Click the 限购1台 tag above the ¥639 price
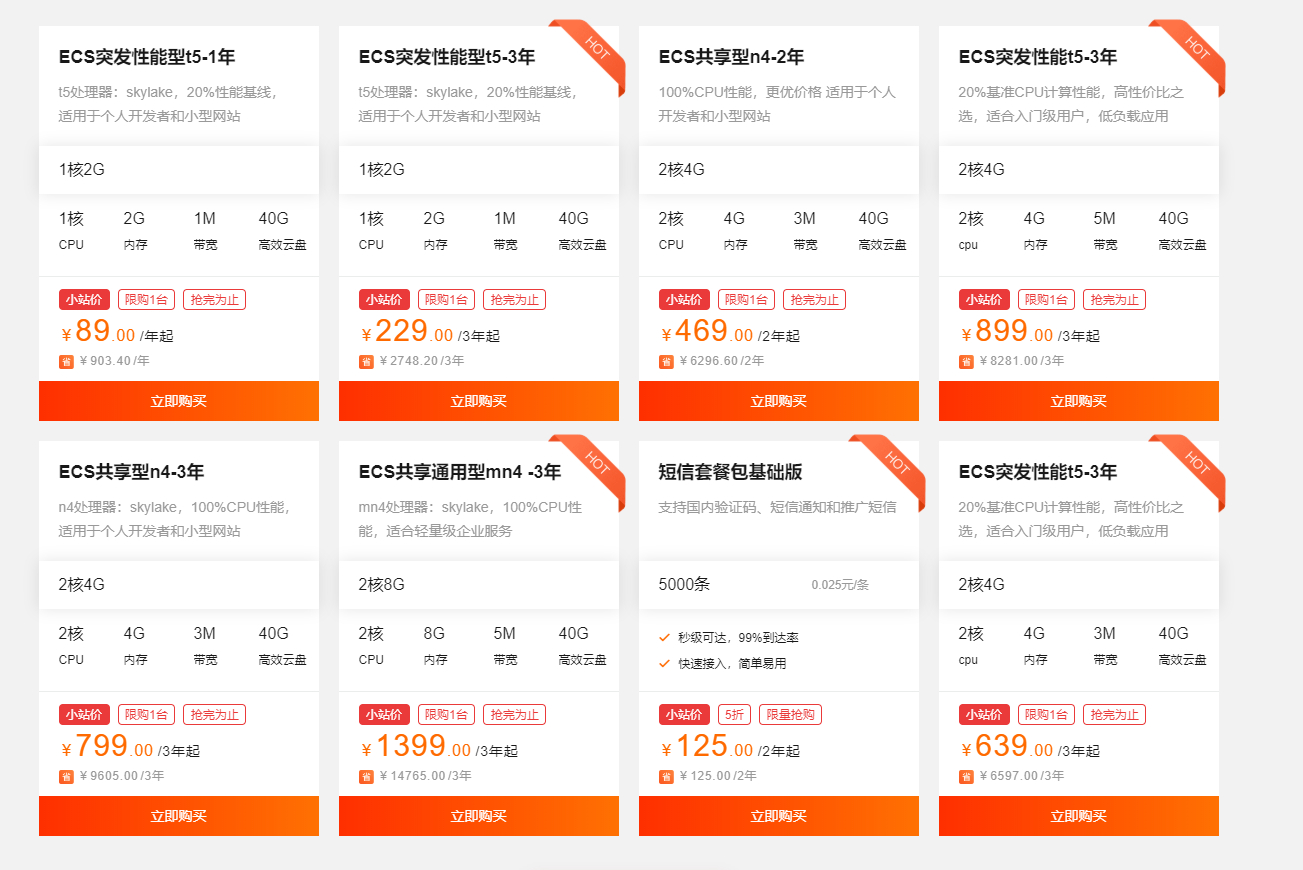 (1046, 714)
